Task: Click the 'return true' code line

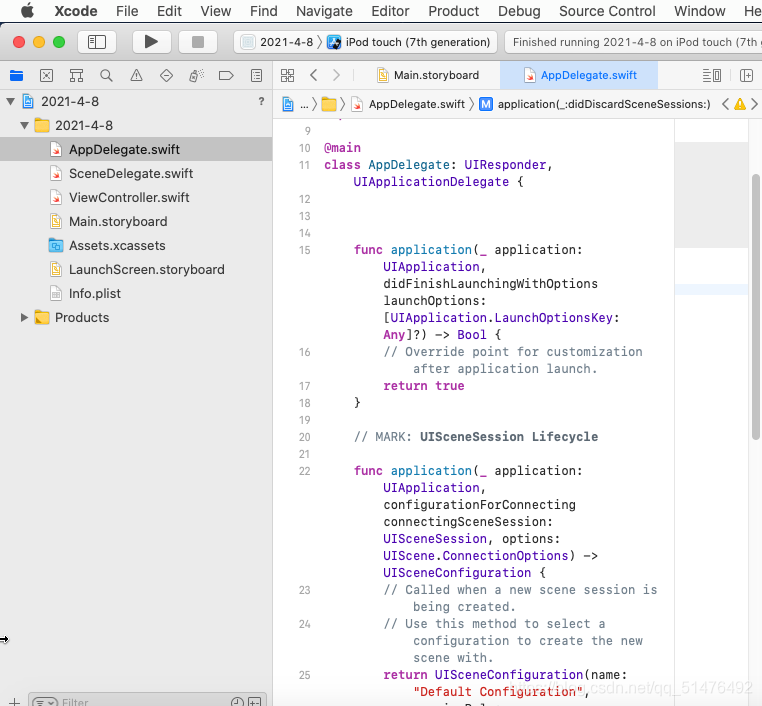Action: click(x=424, y=386)
